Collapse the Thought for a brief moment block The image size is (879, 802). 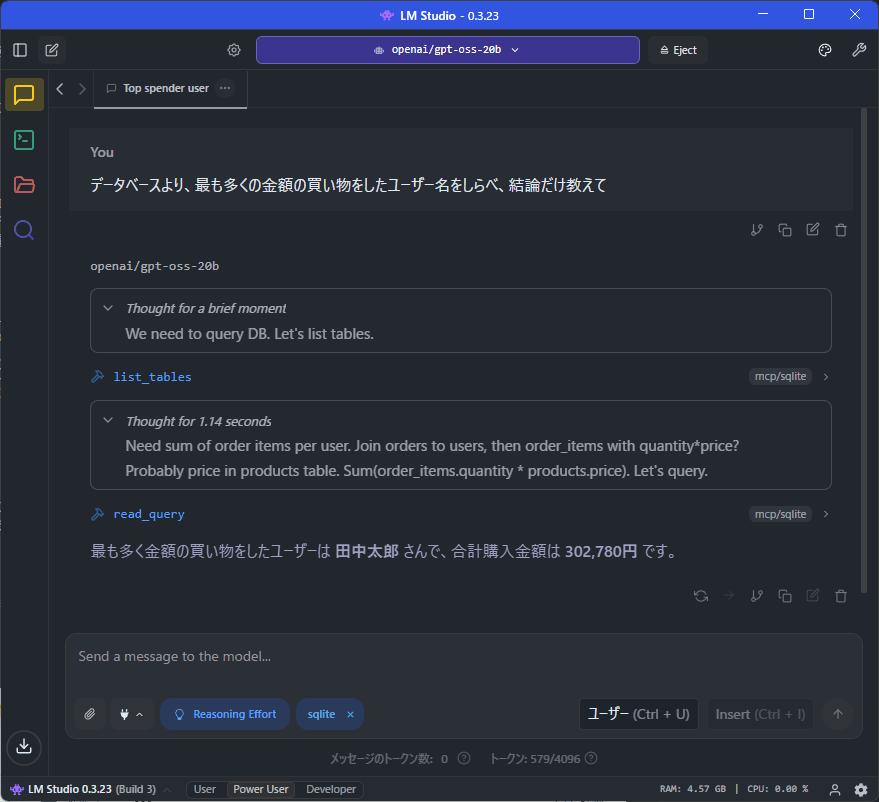tap(108, 308)
